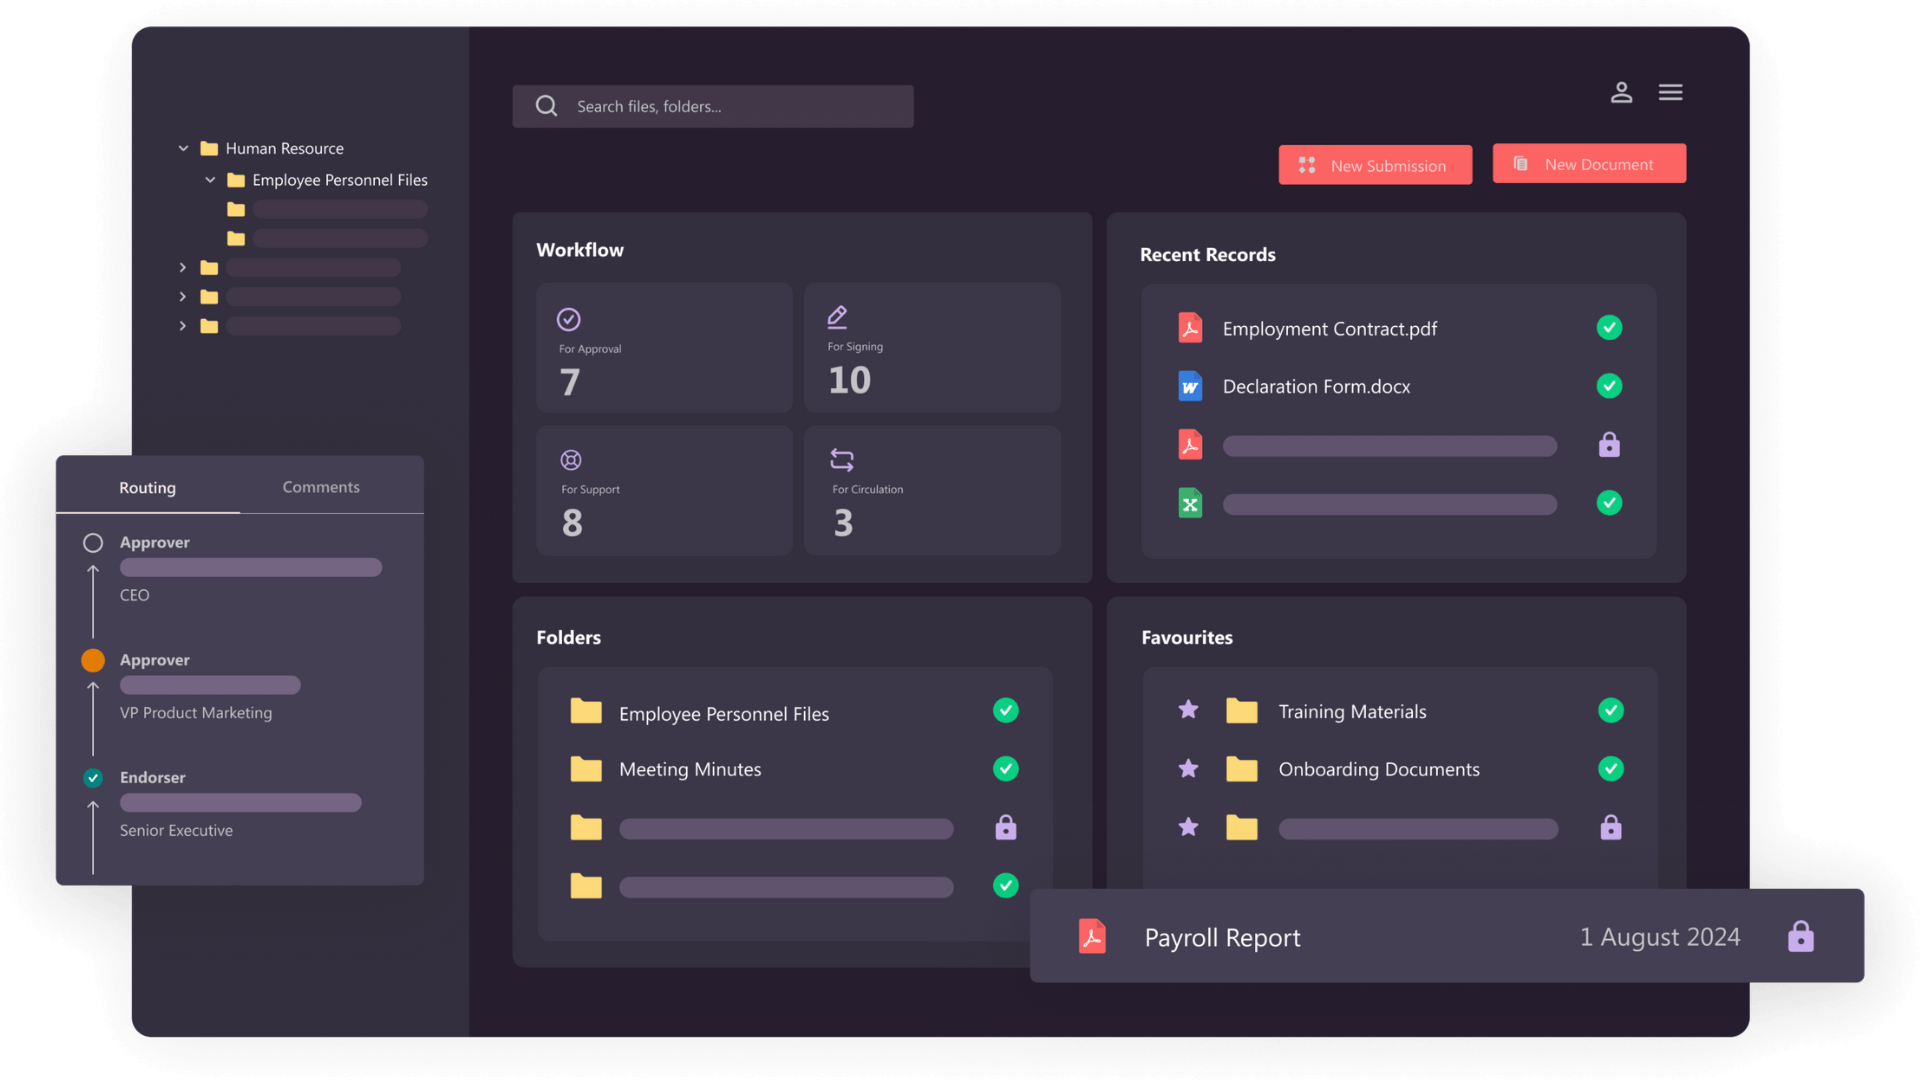Open the search files folders input field
1920x1080 pixels.
coord(712,104)
